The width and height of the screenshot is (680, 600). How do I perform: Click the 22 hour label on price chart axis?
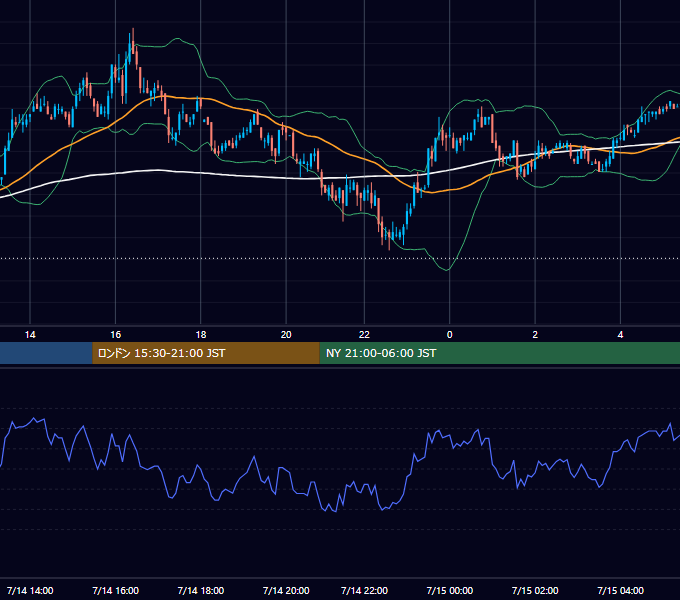tap(364, 335)
